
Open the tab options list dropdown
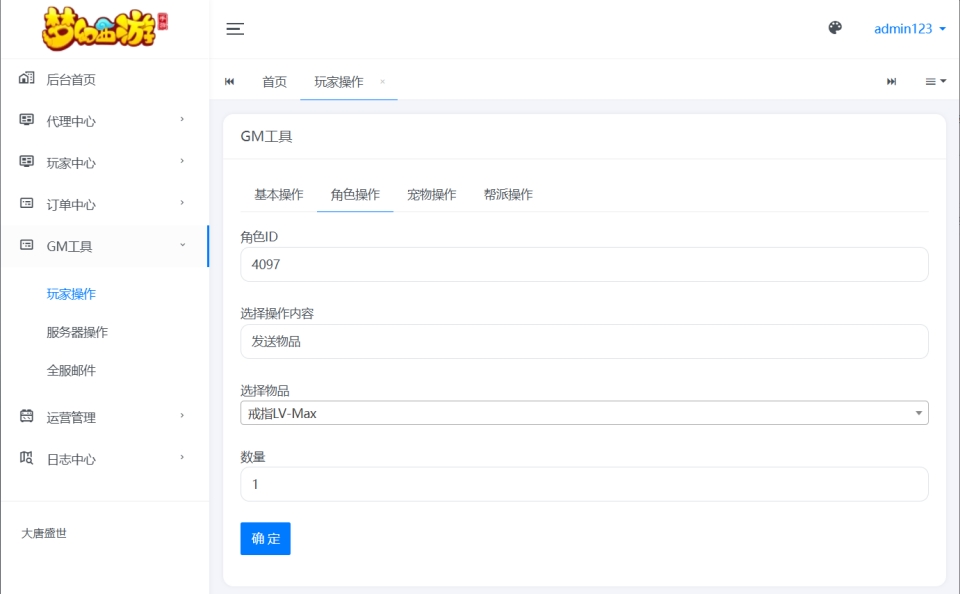(936, 81)
